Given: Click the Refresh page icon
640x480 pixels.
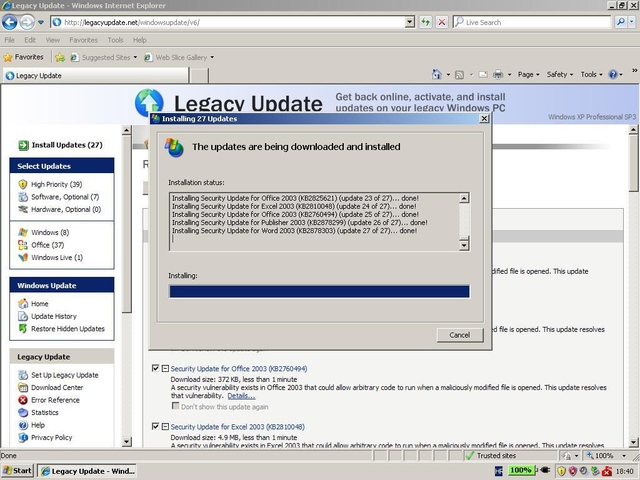Looking at the screenshot, I should (427, 21).
